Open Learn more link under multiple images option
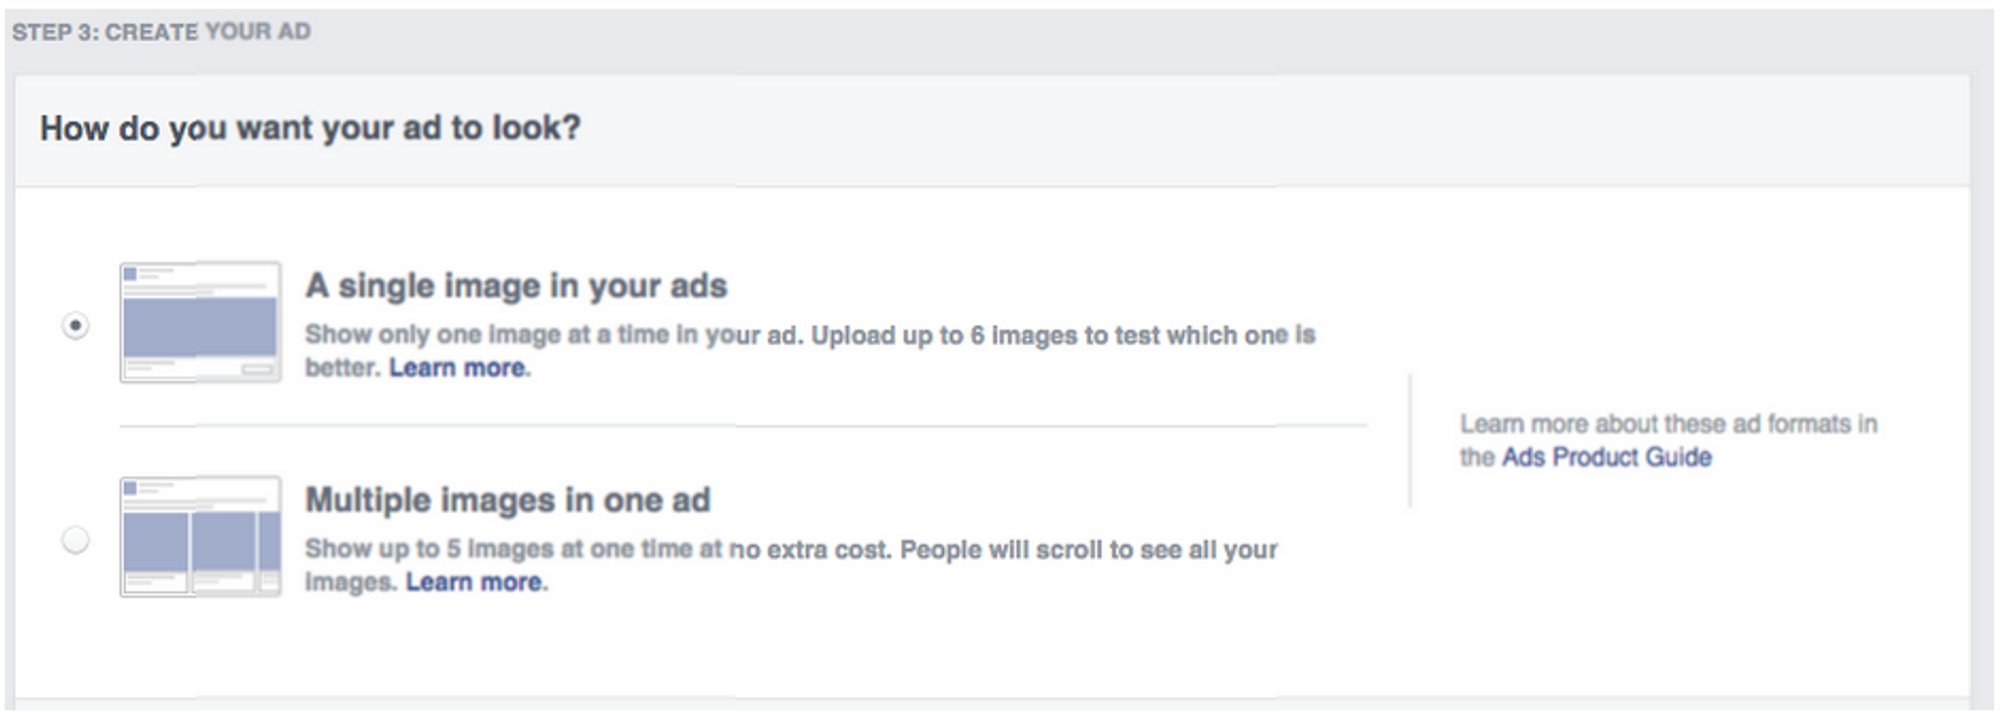 (474, 582)
